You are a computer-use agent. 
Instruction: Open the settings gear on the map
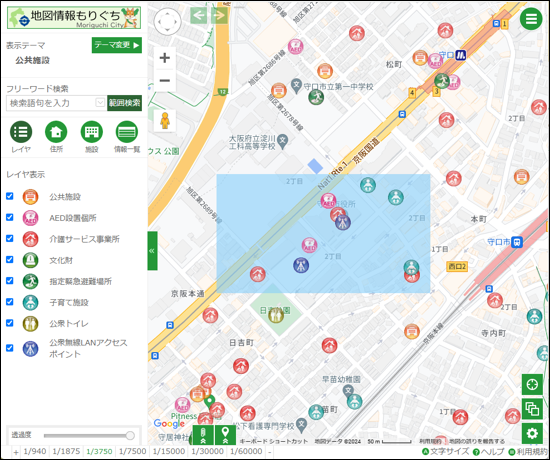coord(532,434)
